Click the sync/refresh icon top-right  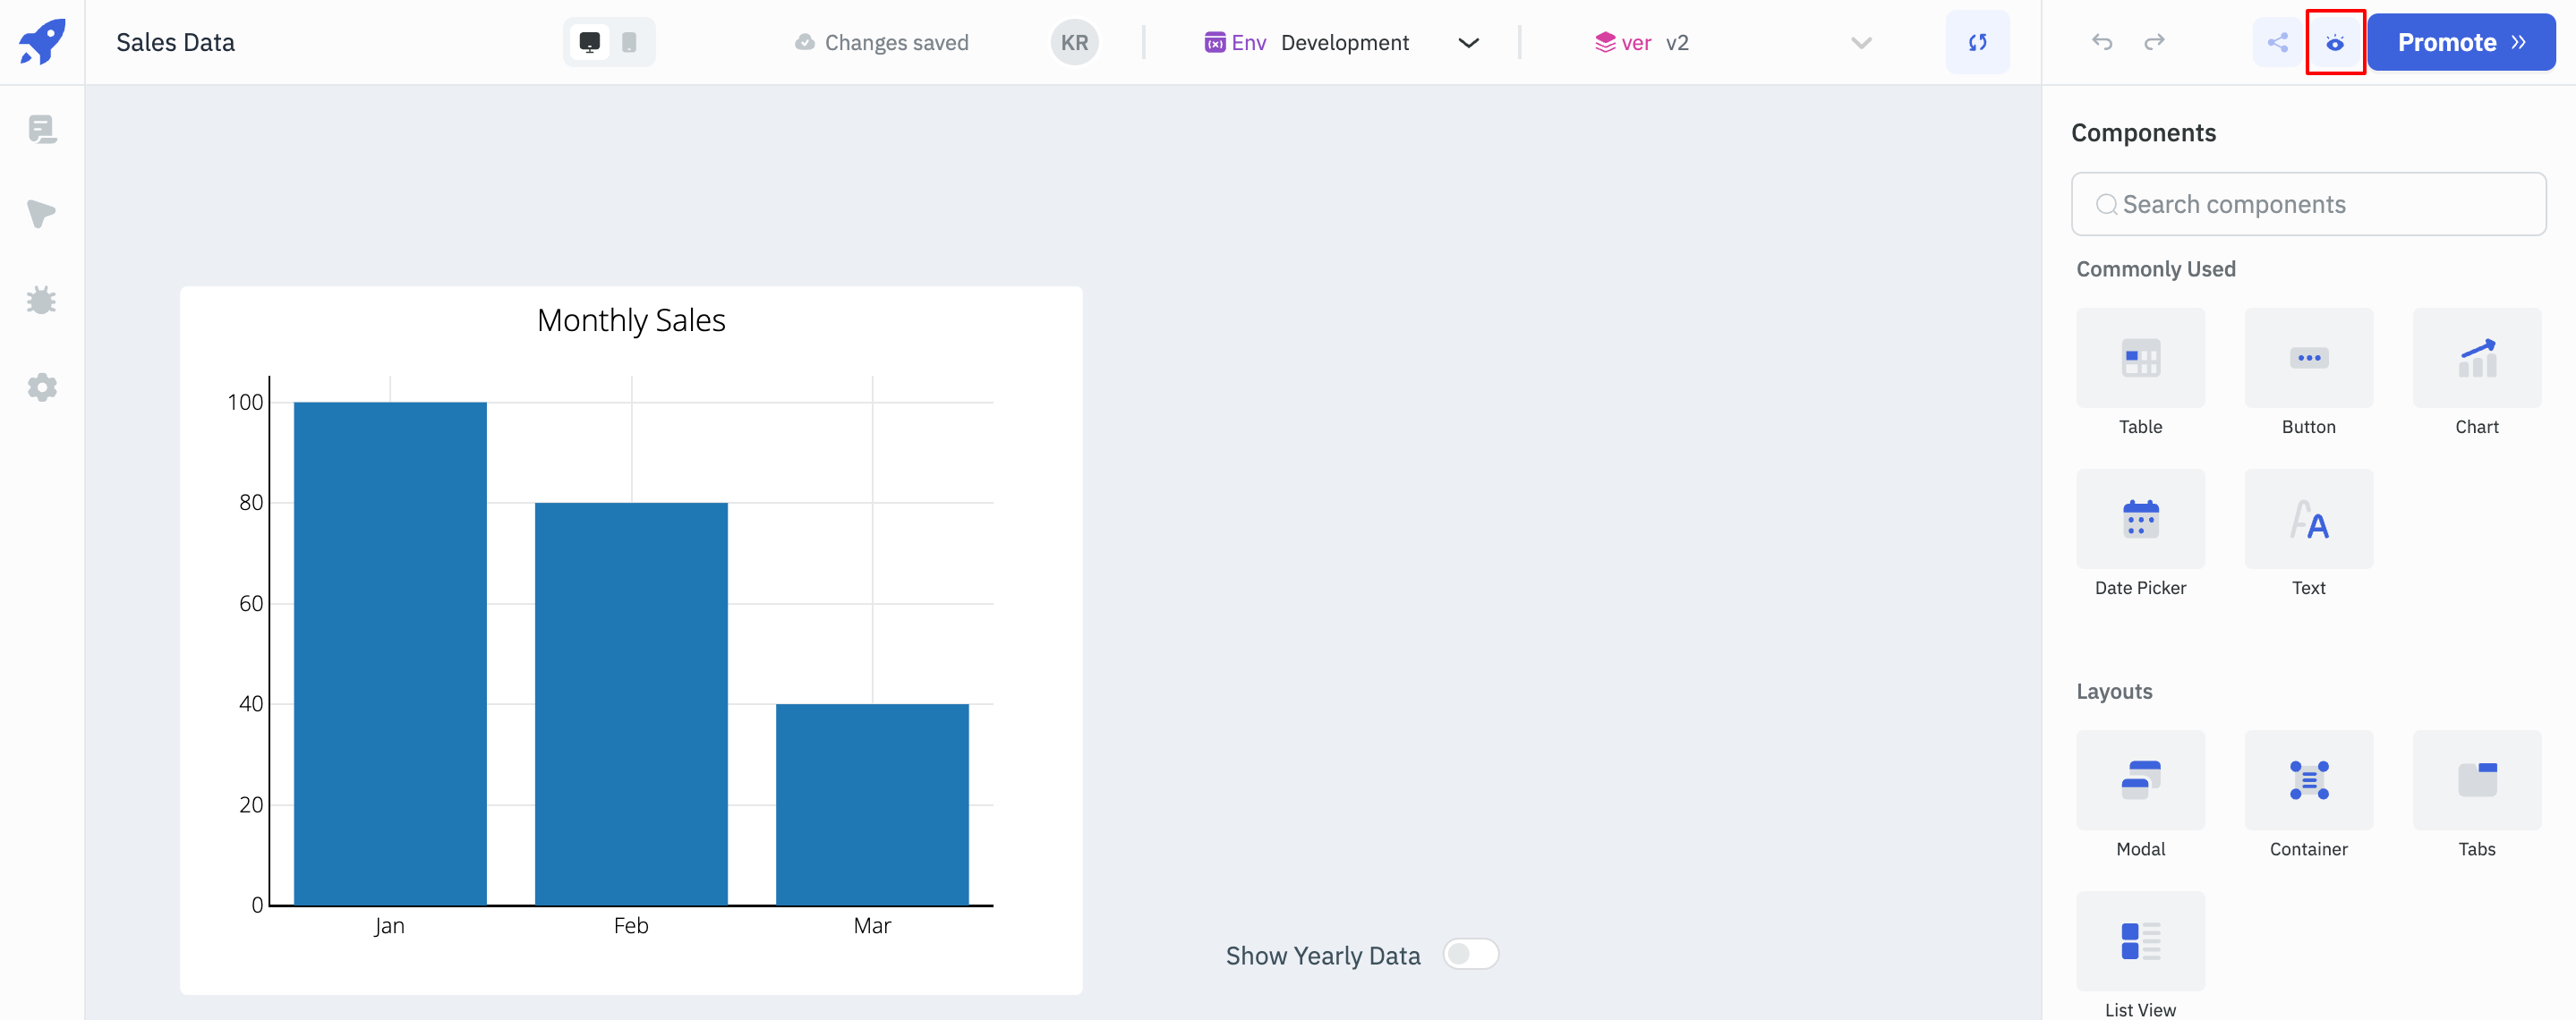[x=1978, y=41]
